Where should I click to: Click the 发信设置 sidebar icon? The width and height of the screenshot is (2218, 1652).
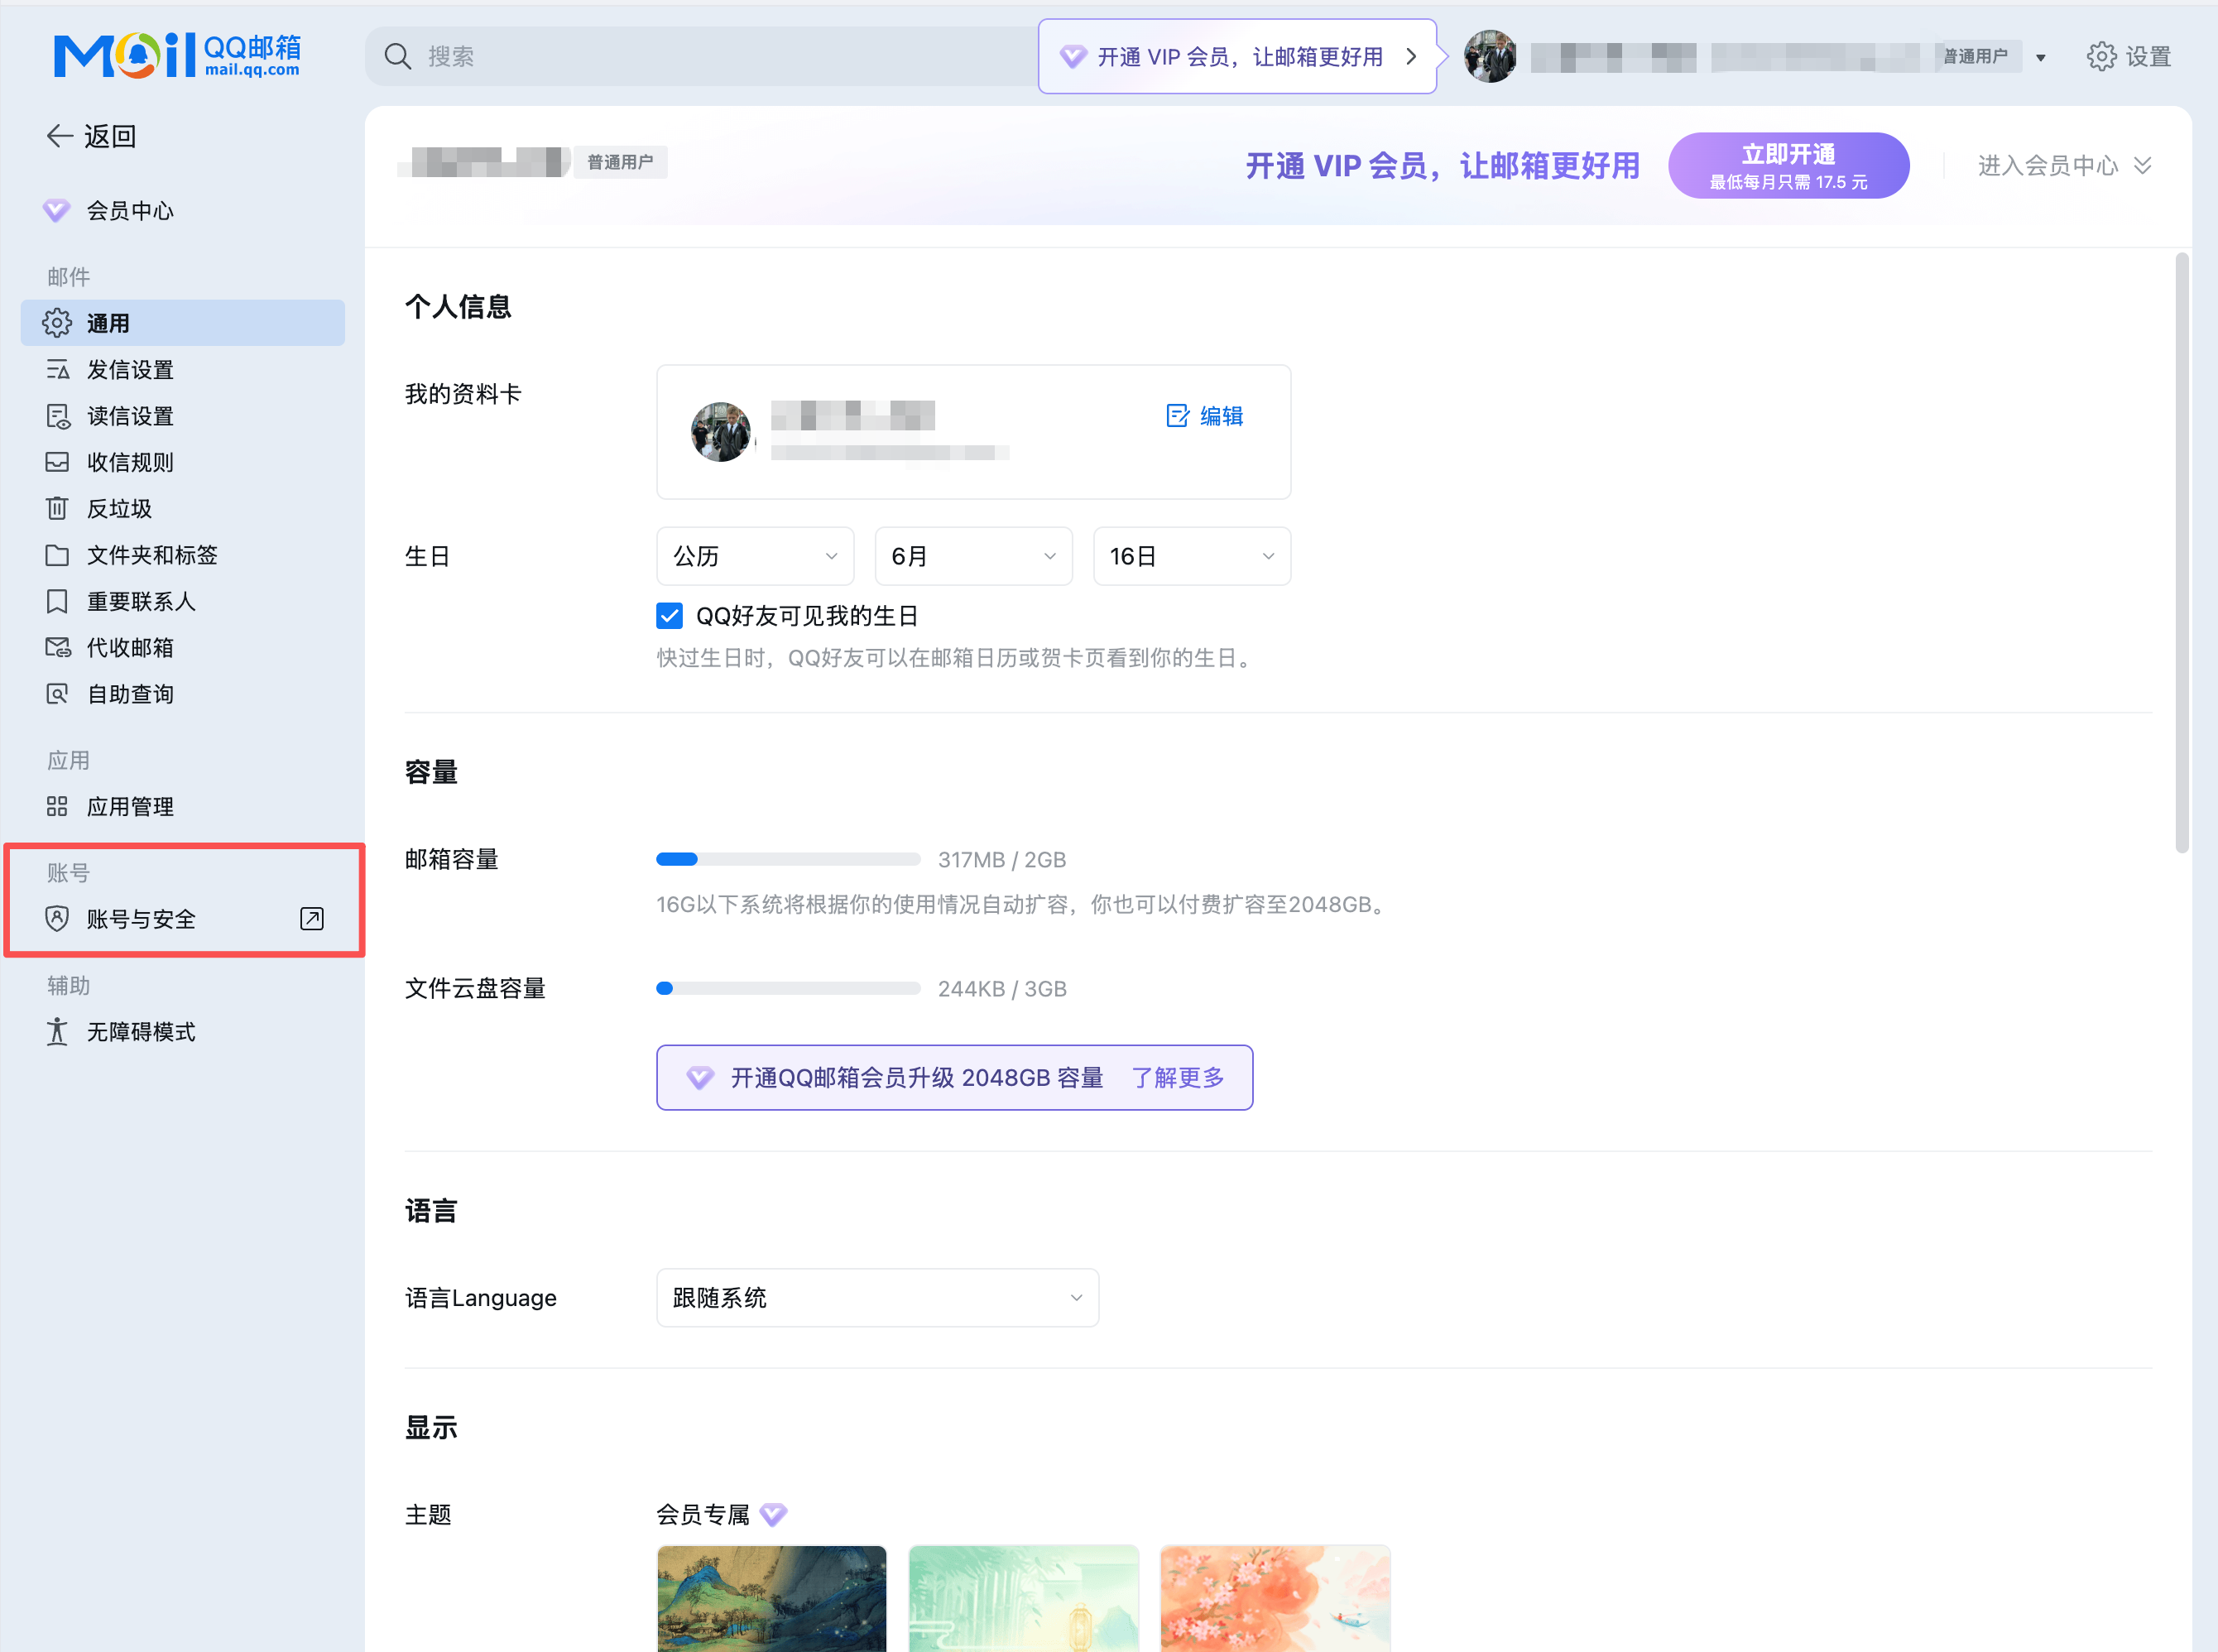57,370
